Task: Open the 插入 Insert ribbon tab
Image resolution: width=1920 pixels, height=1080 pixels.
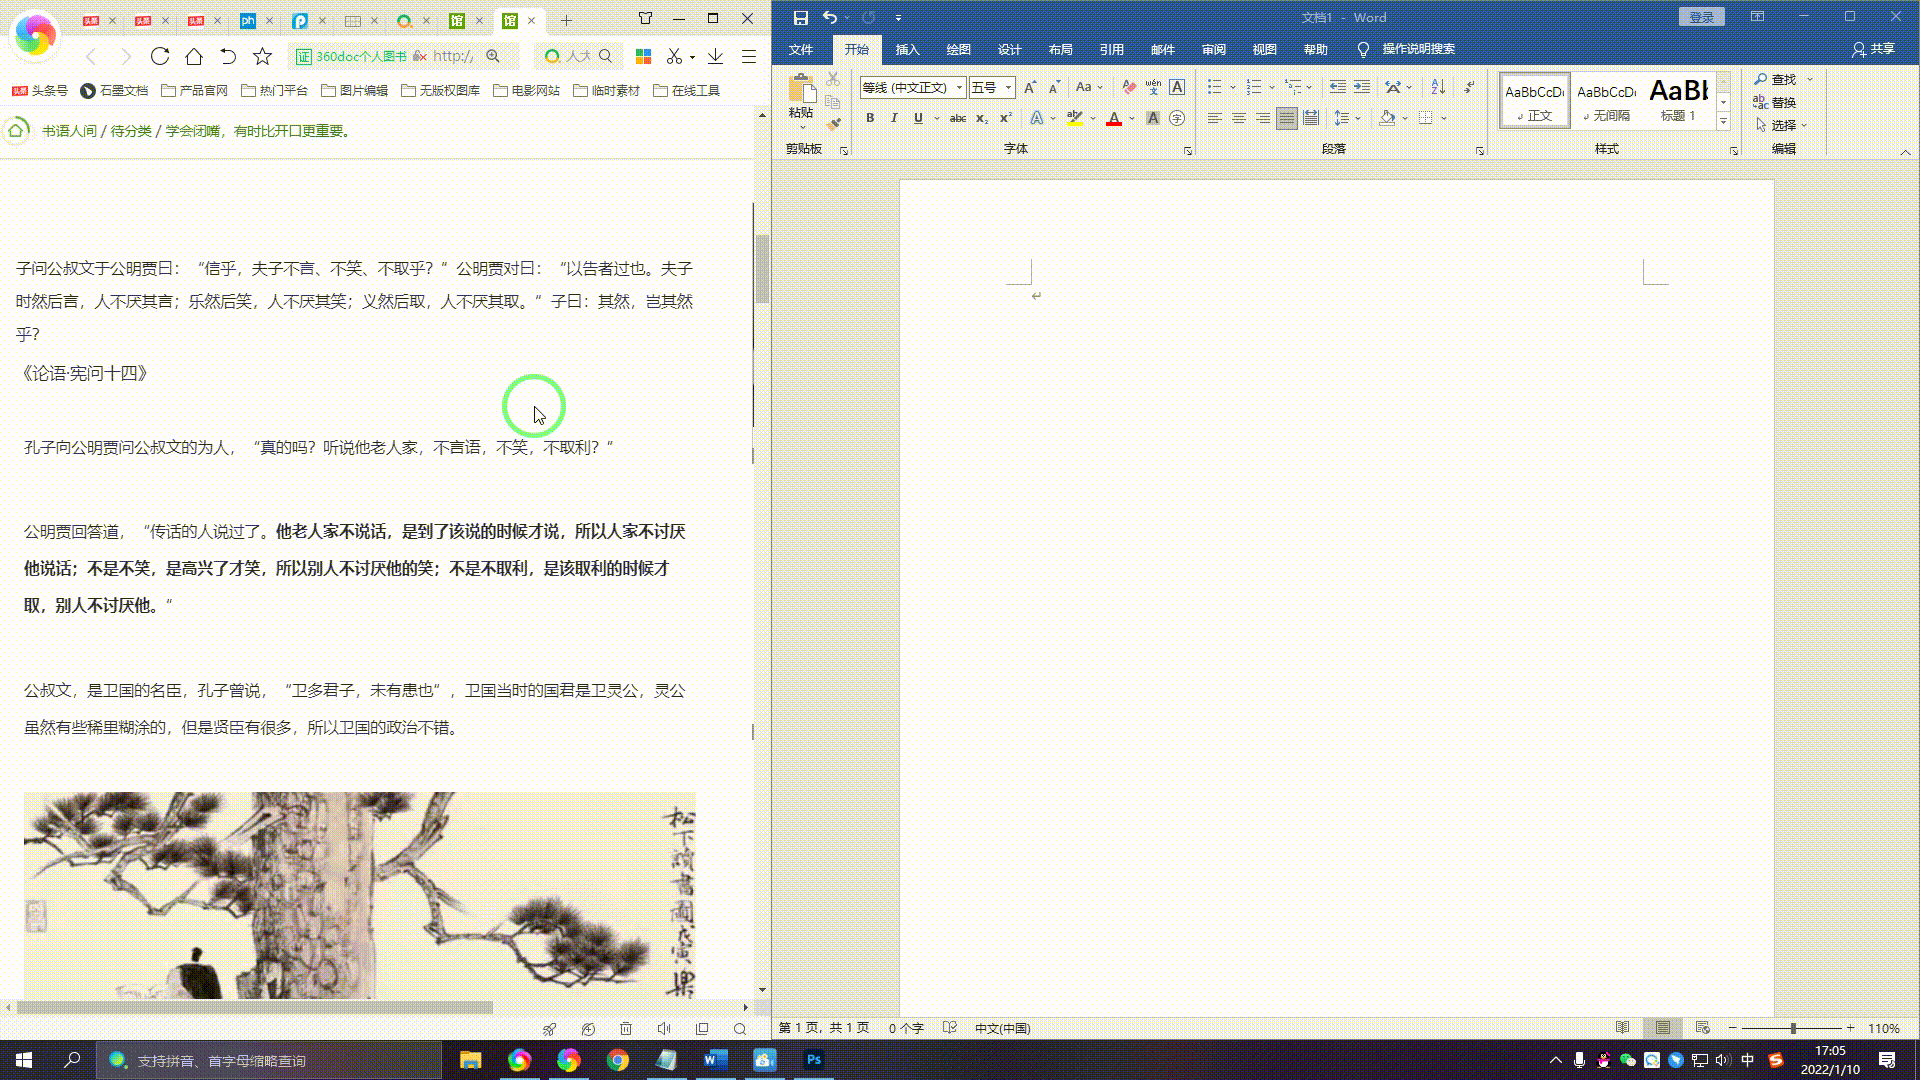Action: pyautogui.click(x=907, y=49)
